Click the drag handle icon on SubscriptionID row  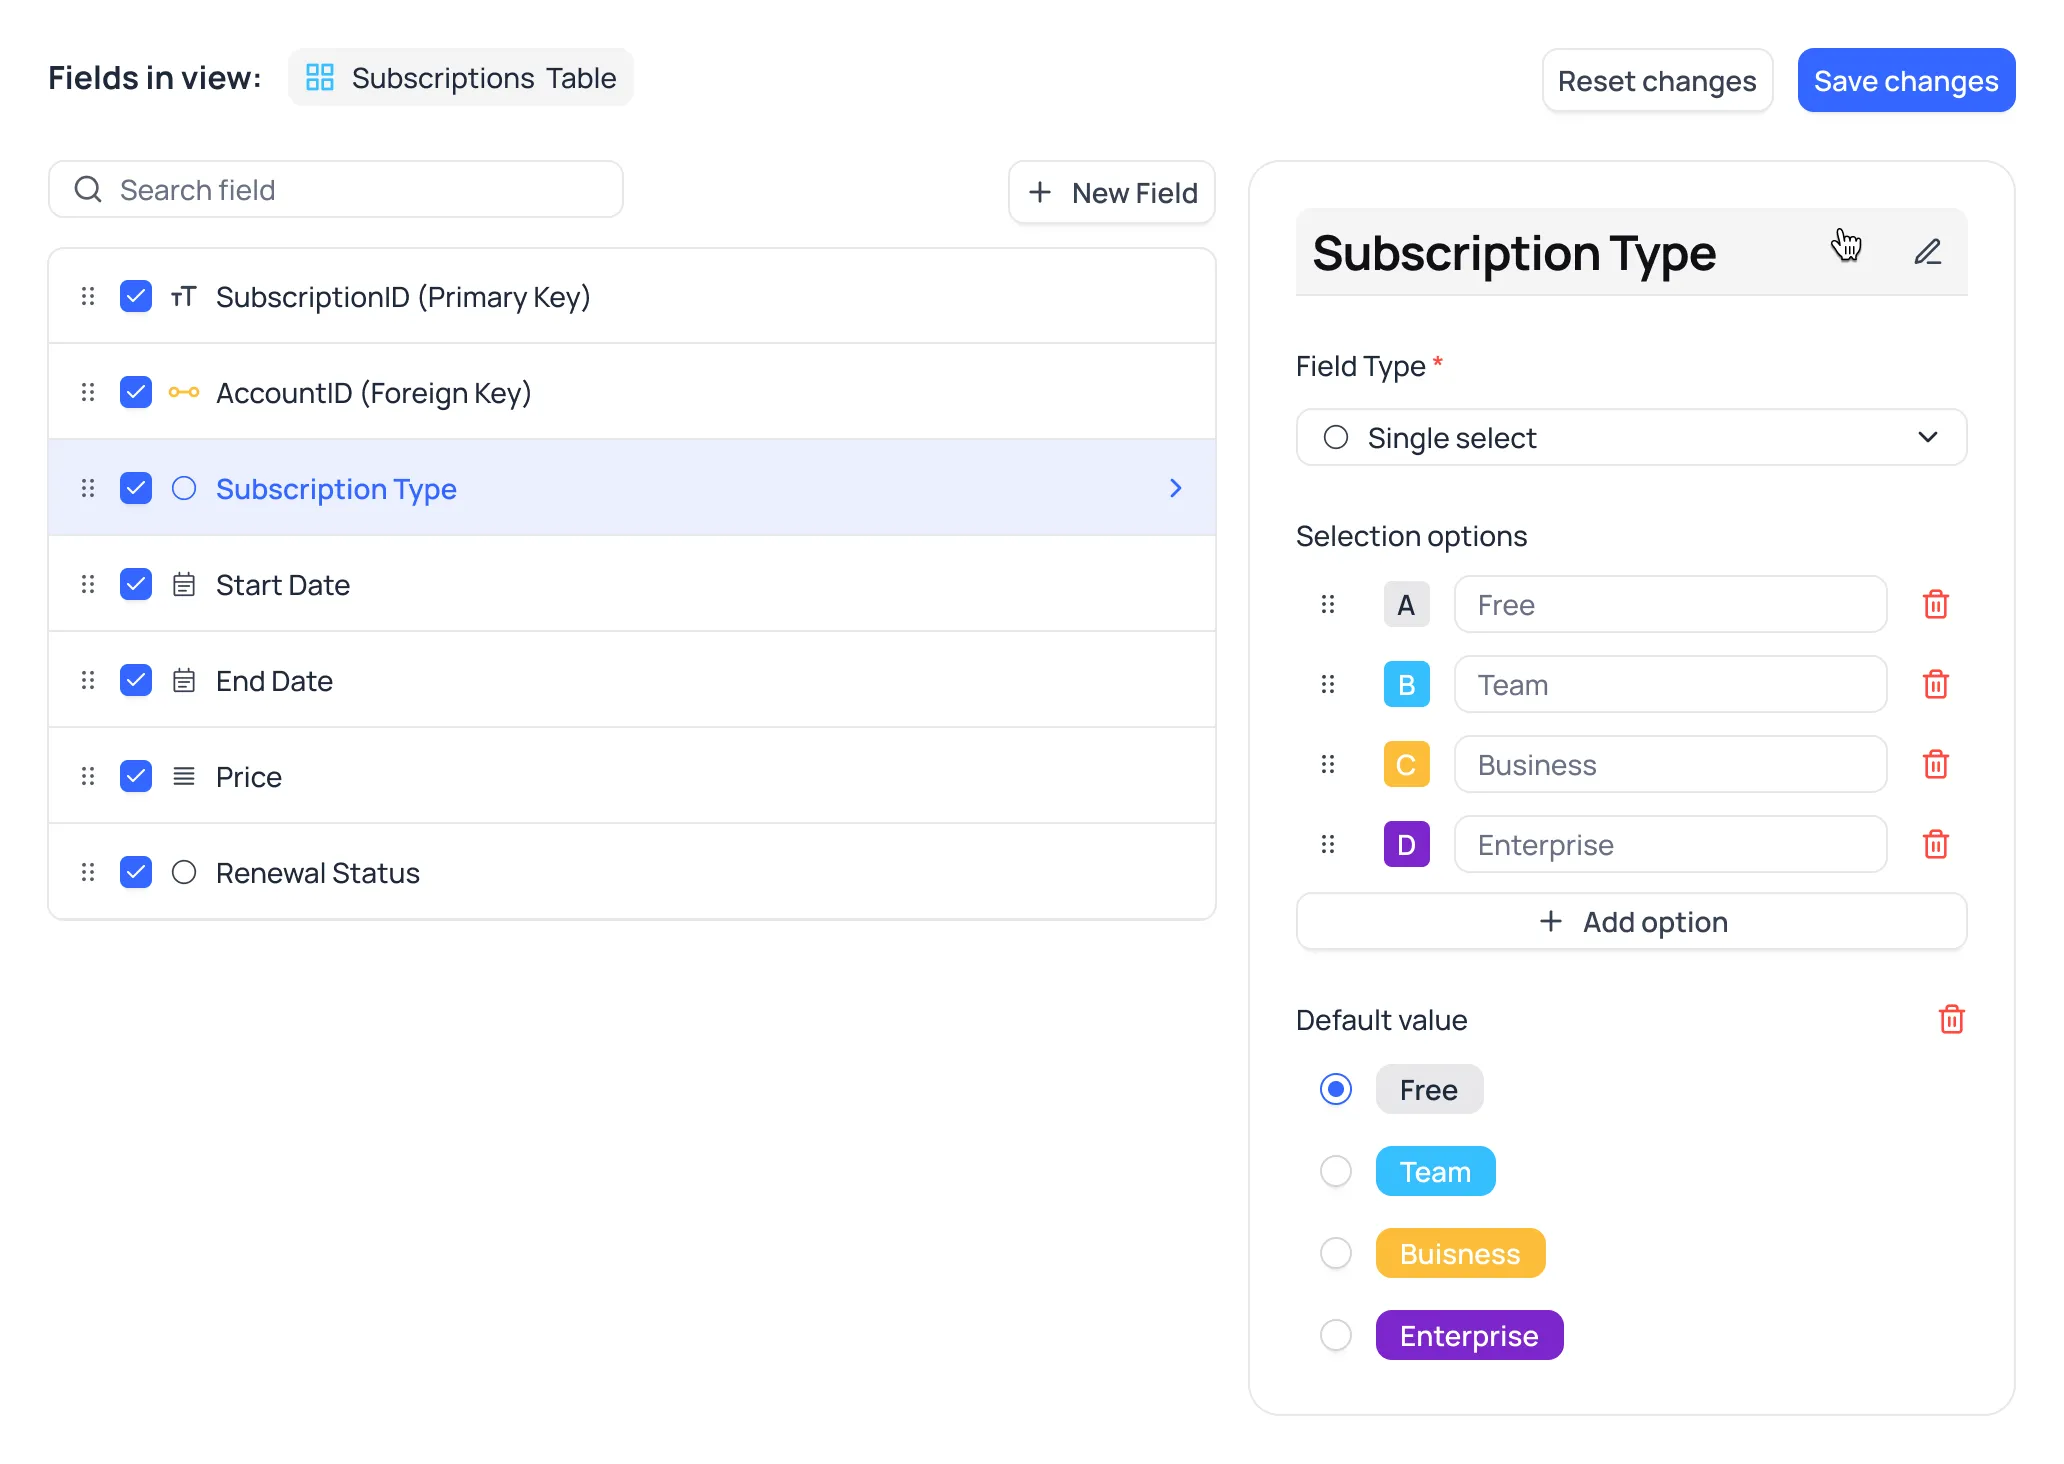[x=87, y=296]
